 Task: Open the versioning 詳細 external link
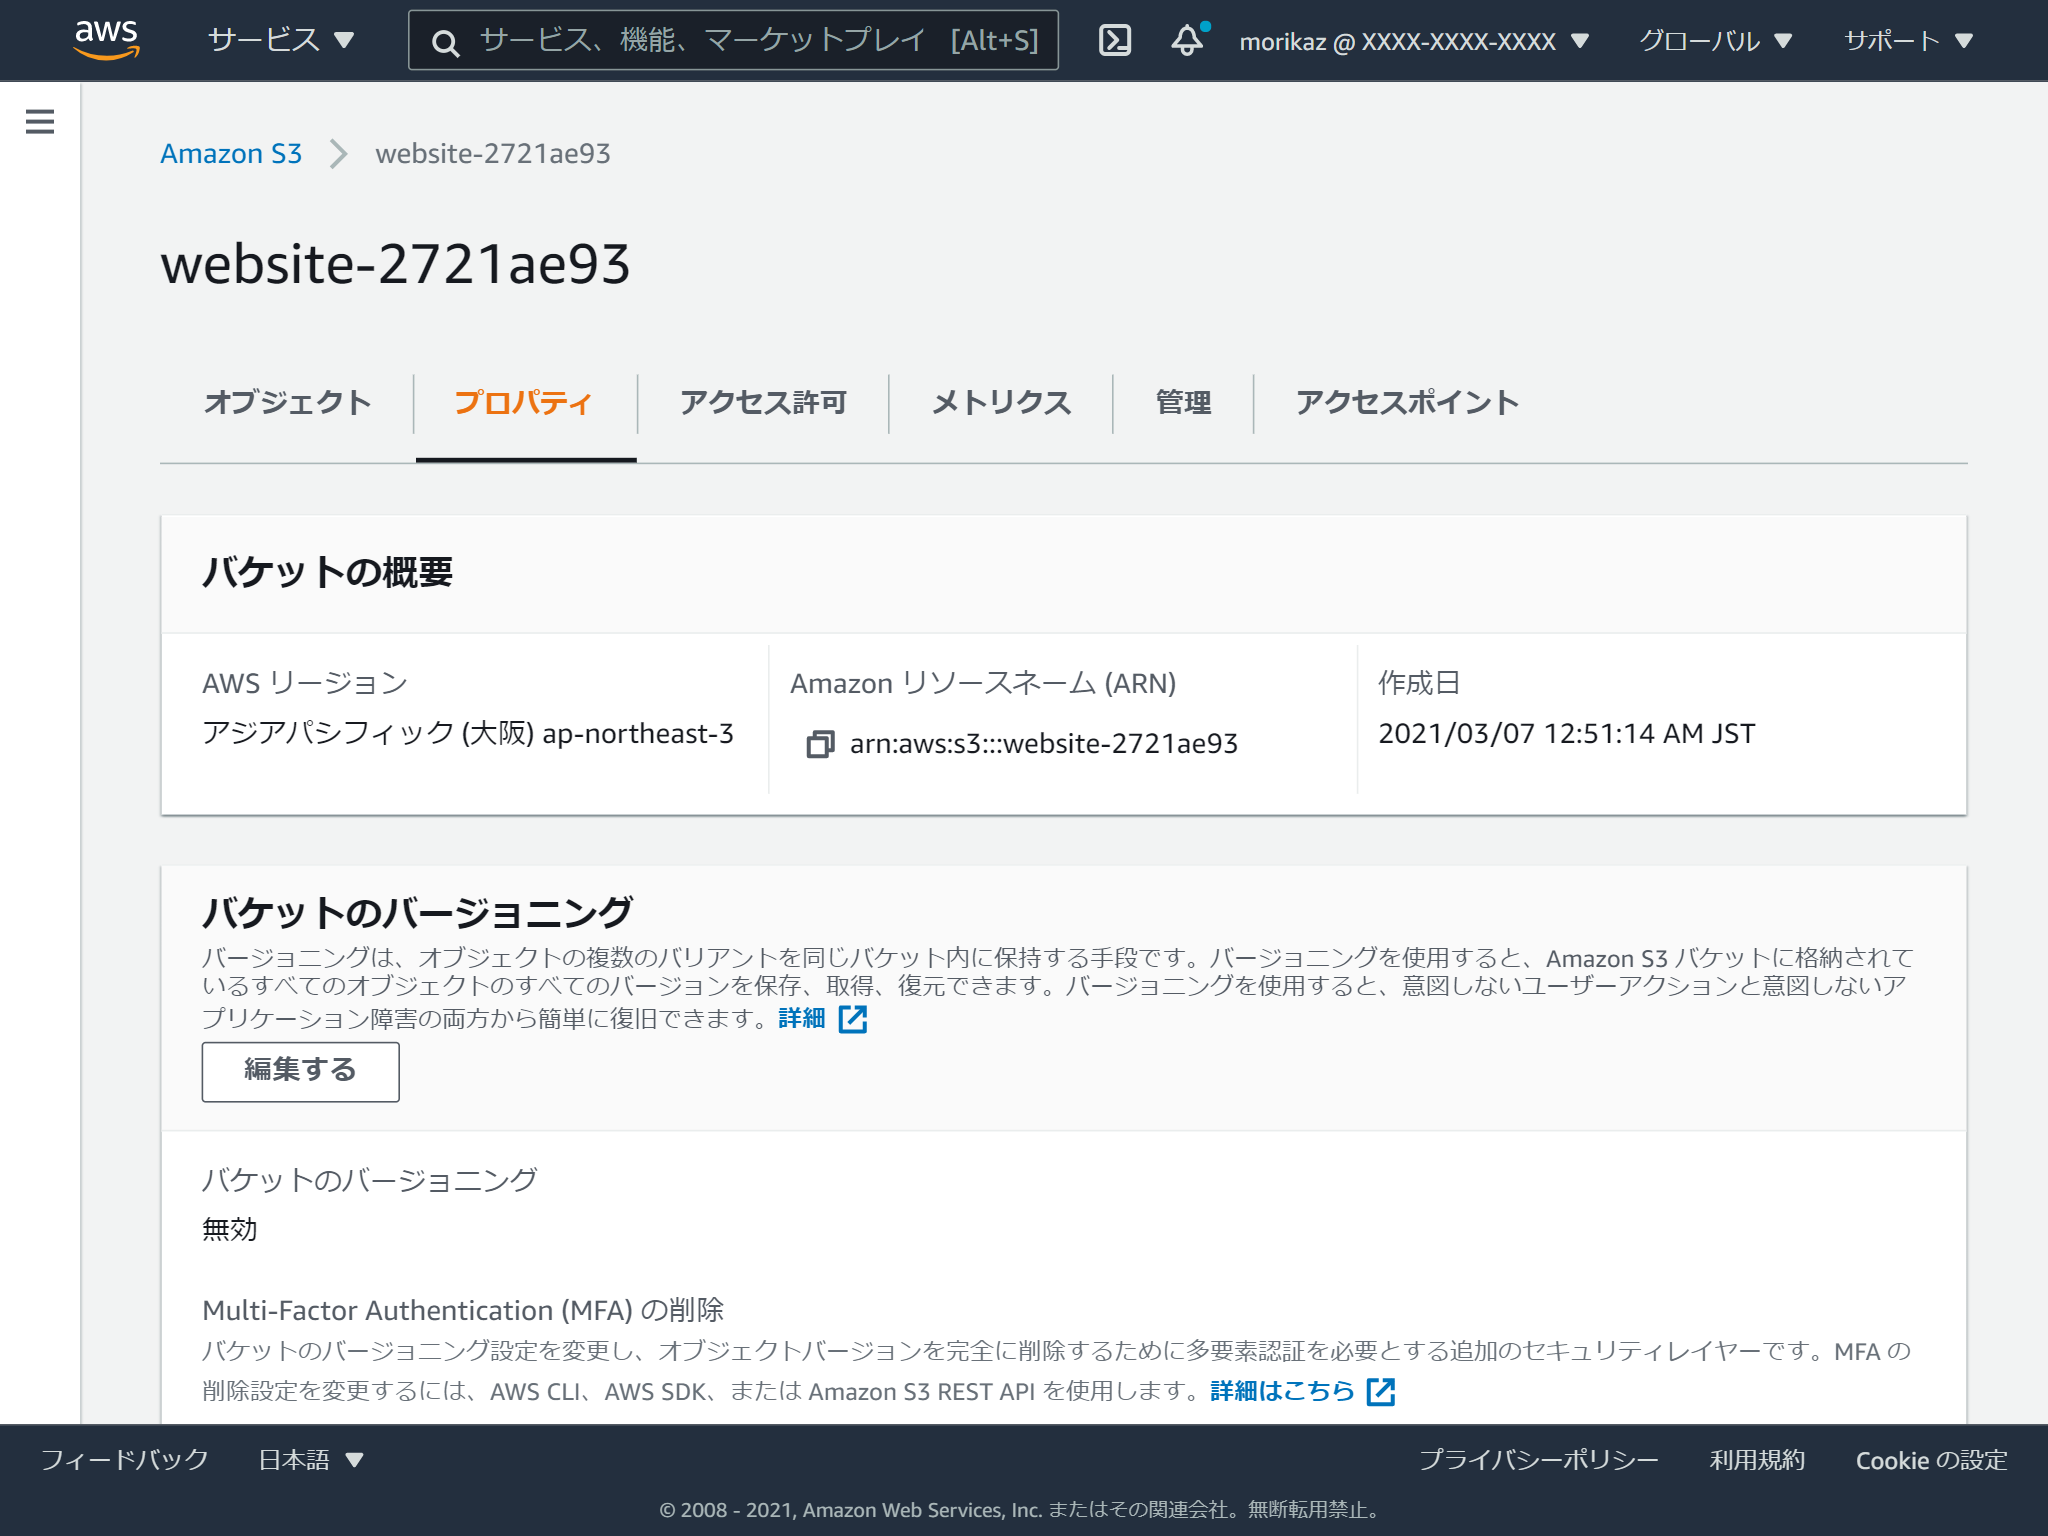click(800, 1017)
